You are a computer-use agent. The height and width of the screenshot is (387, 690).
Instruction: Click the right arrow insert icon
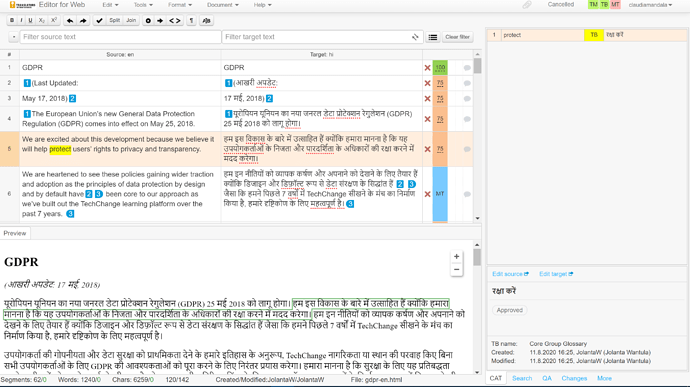[160, 21]
